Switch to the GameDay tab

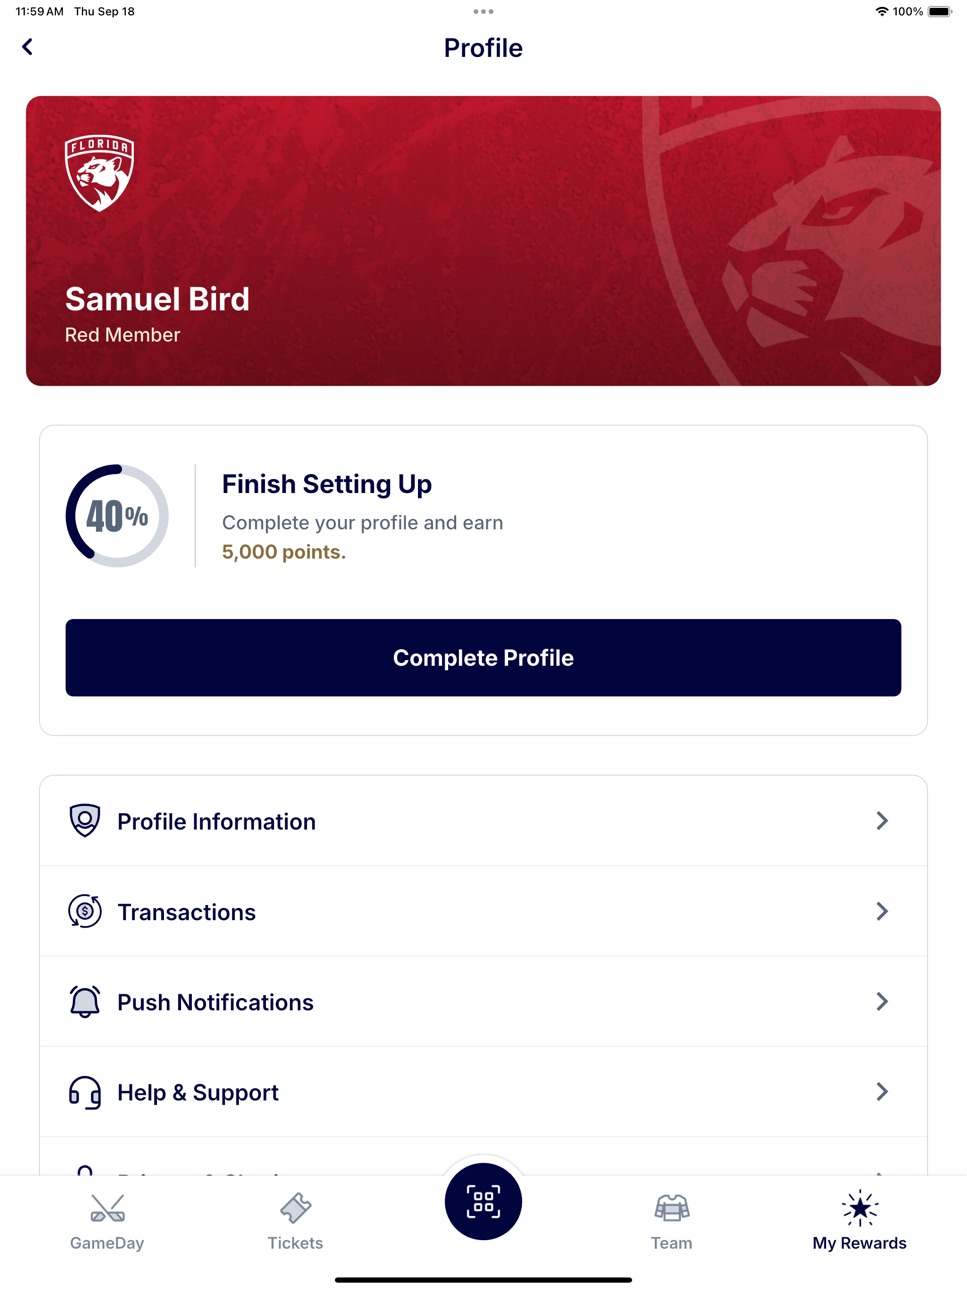tap(107, 1222)
